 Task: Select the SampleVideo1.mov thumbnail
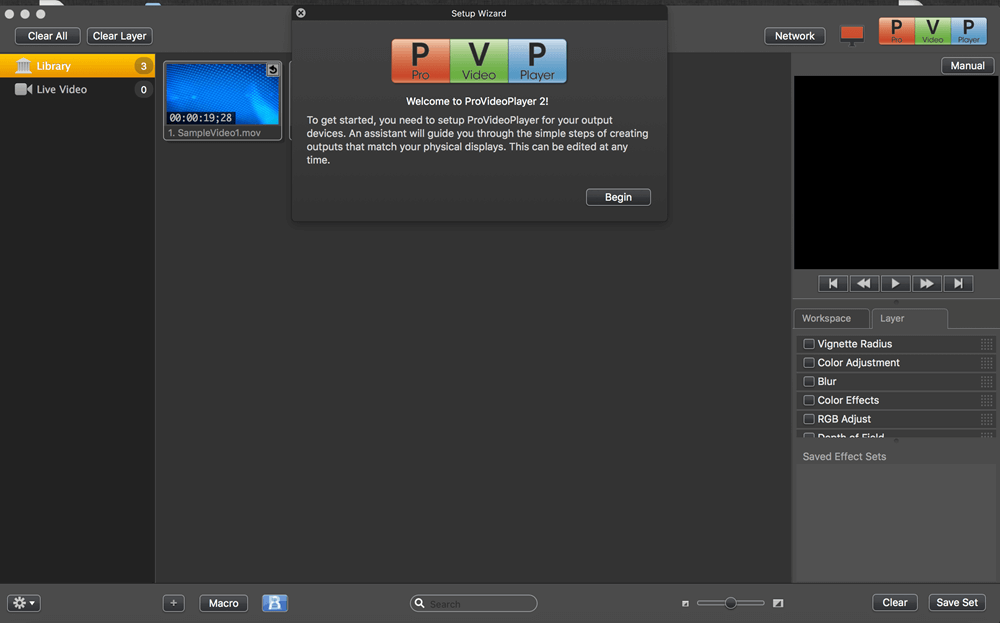point(223,101)
